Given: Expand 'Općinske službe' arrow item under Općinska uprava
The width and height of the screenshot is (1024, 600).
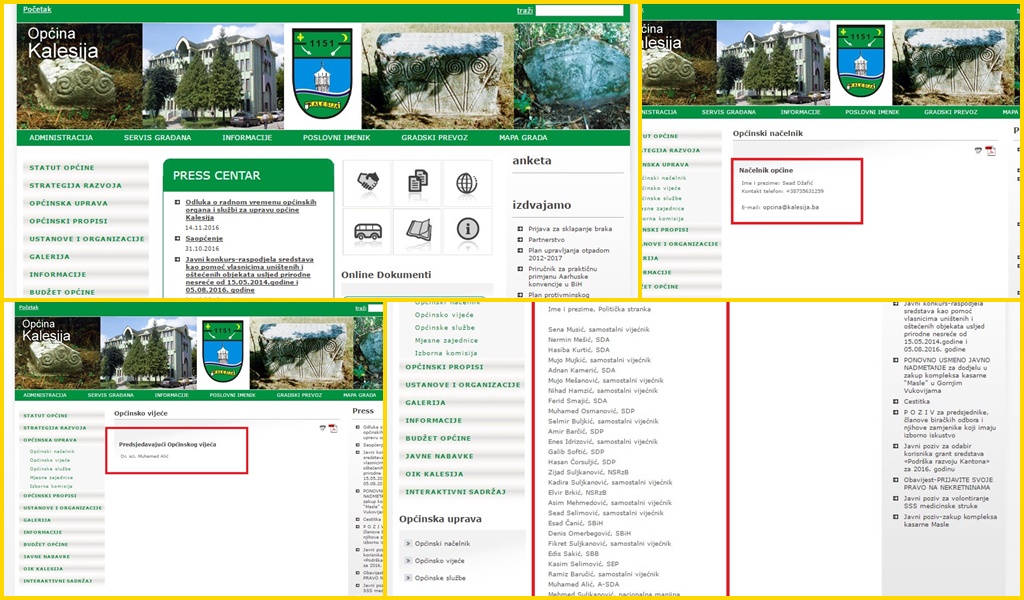Looking at the screenshot, I should point(441,578).
